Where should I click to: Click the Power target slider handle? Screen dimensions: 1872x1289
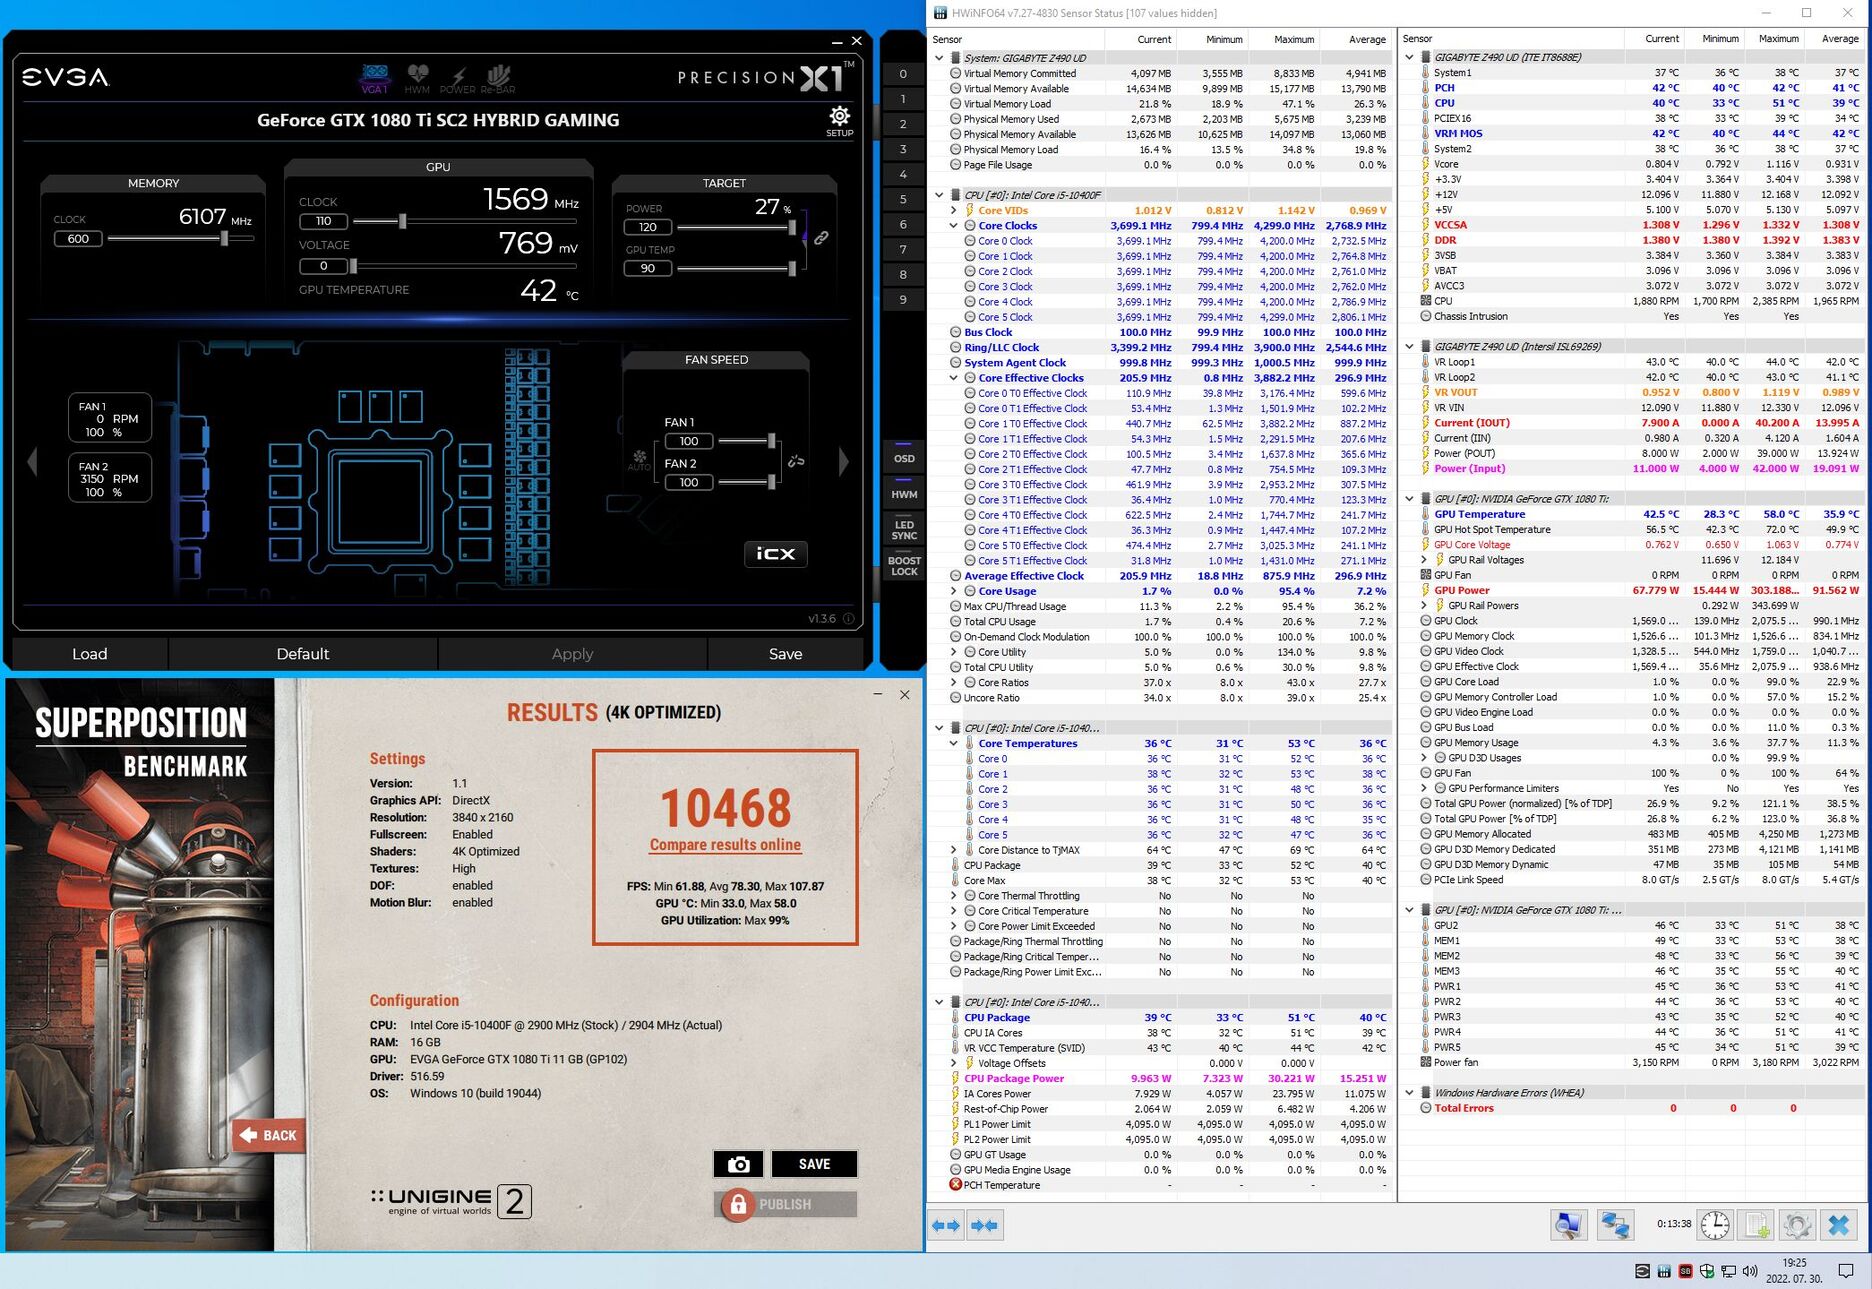792,227
